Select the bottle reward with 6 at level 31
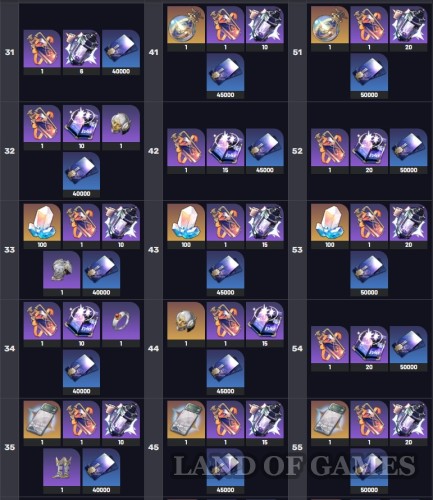 pos(82,52)
